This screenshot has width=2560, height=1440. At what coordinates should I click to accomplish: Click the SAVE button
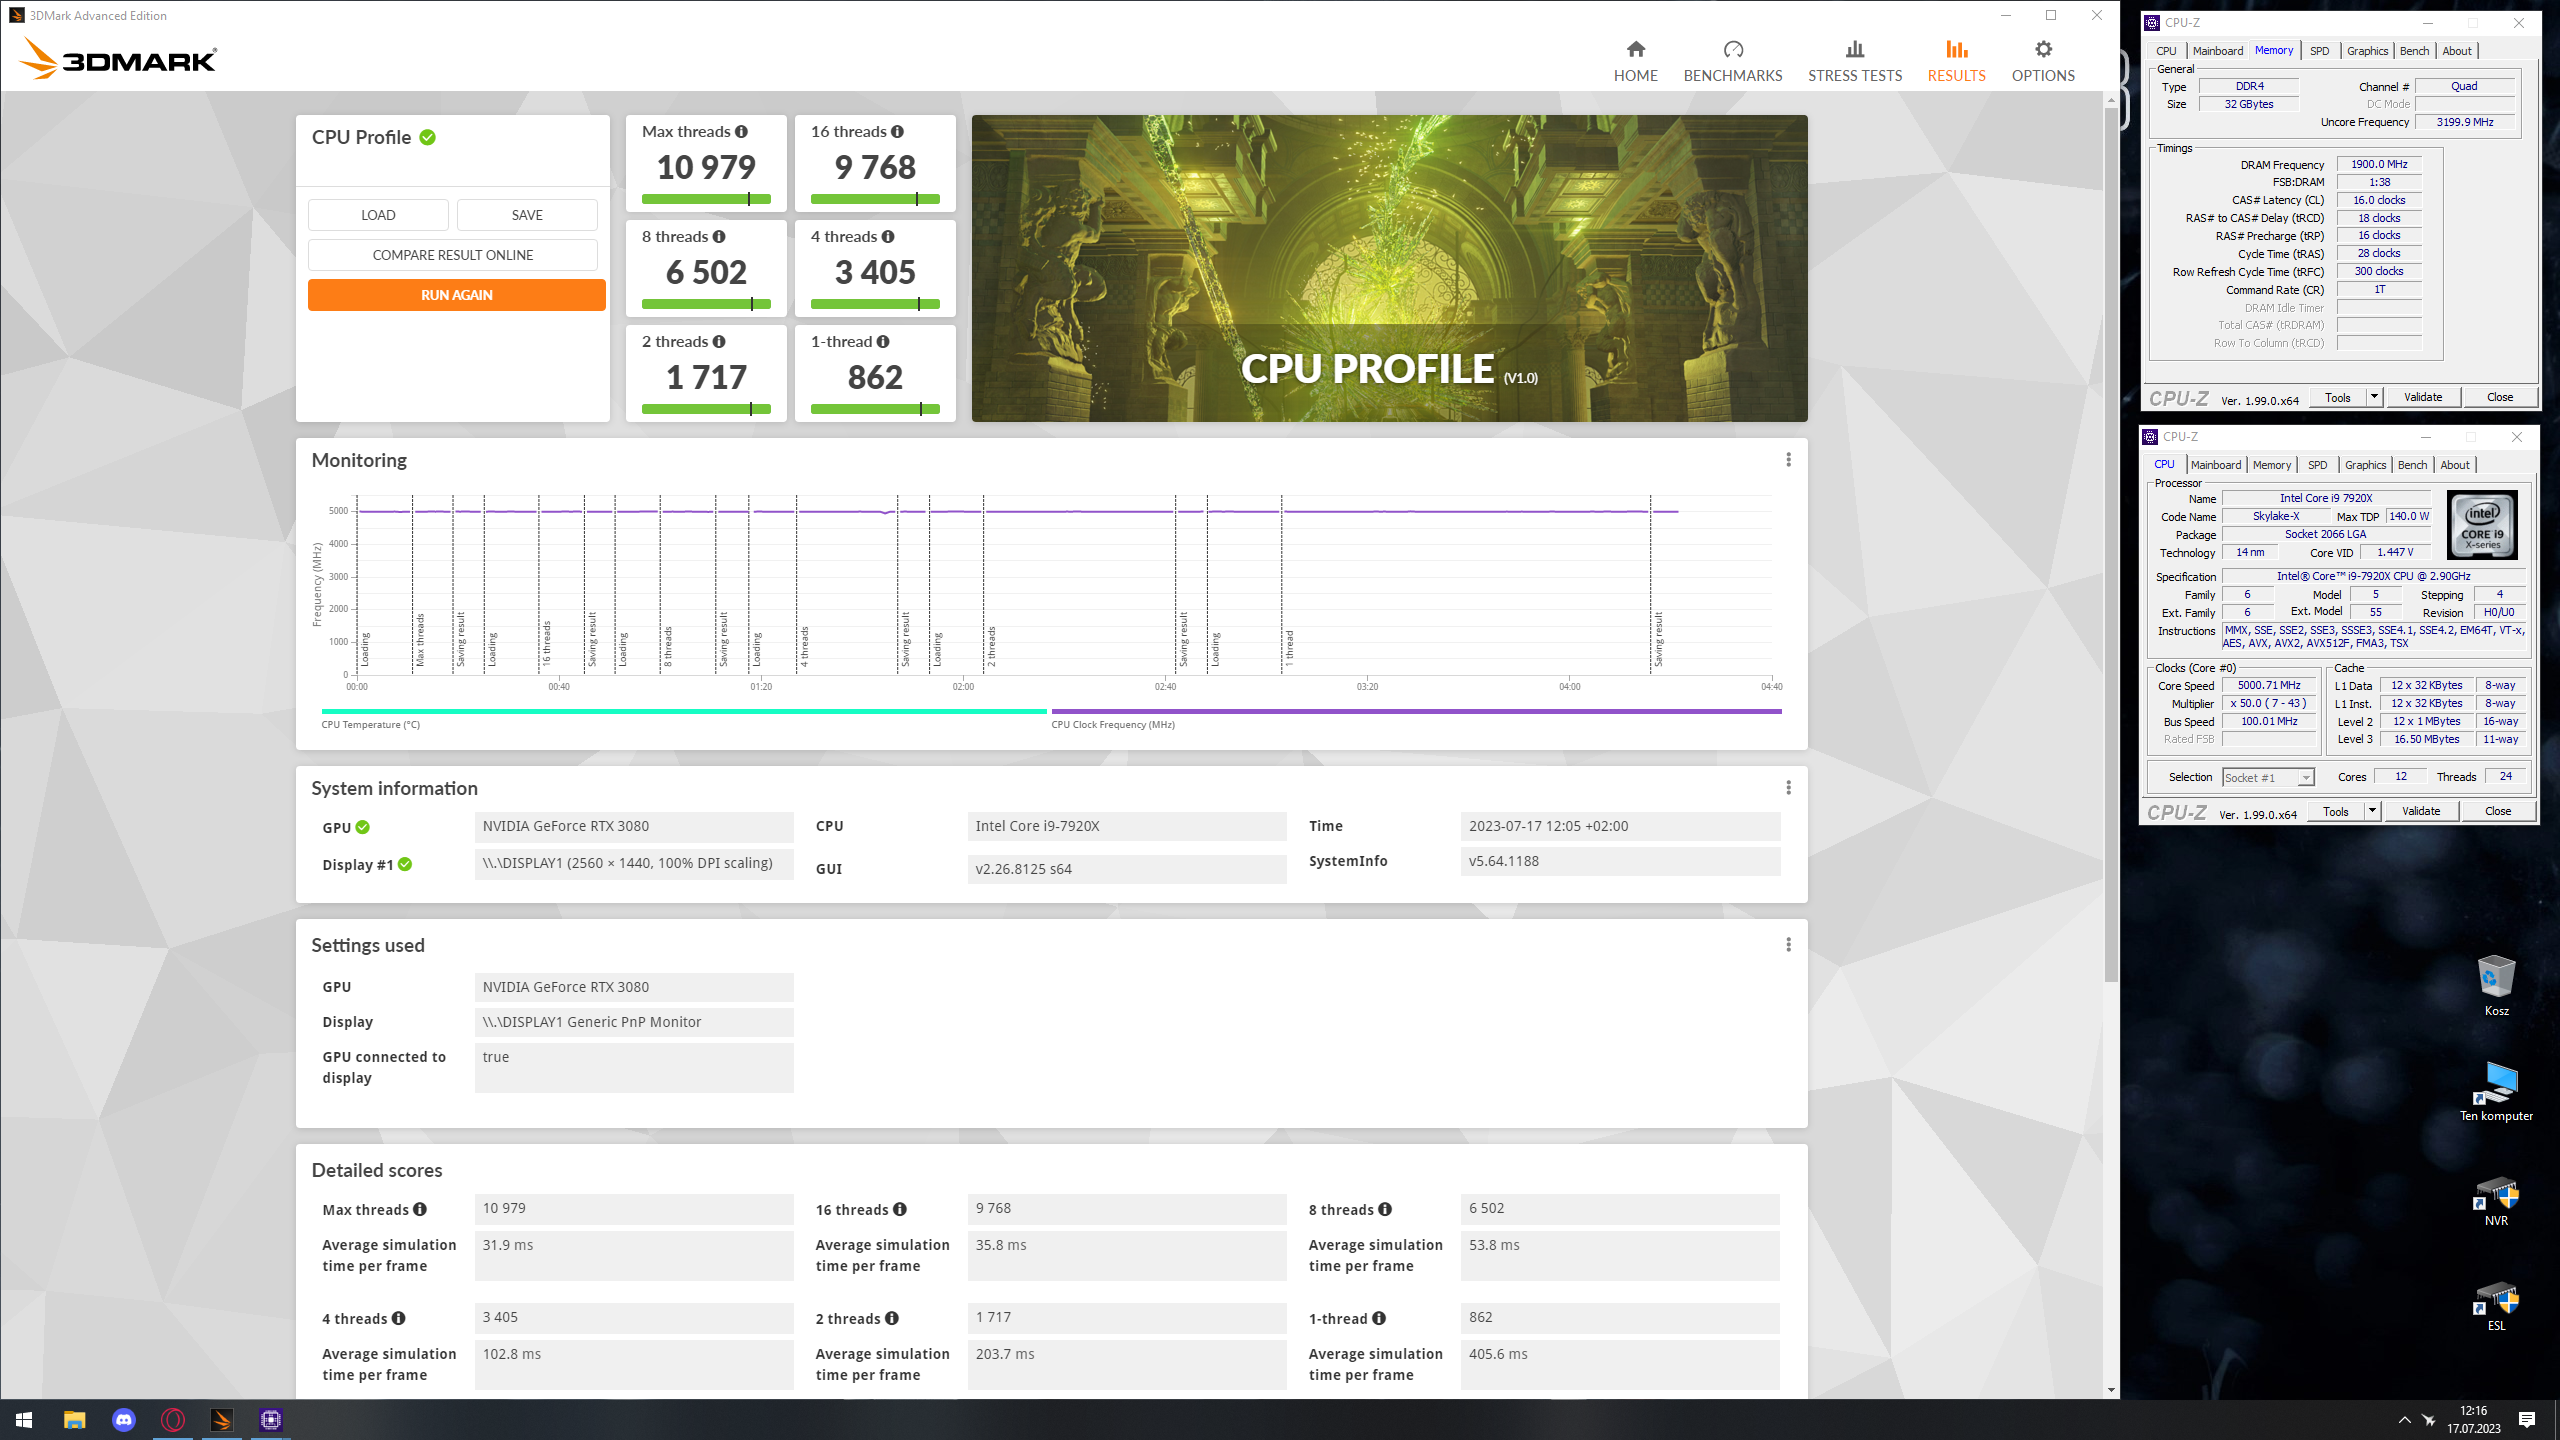(x=527, y=215)
